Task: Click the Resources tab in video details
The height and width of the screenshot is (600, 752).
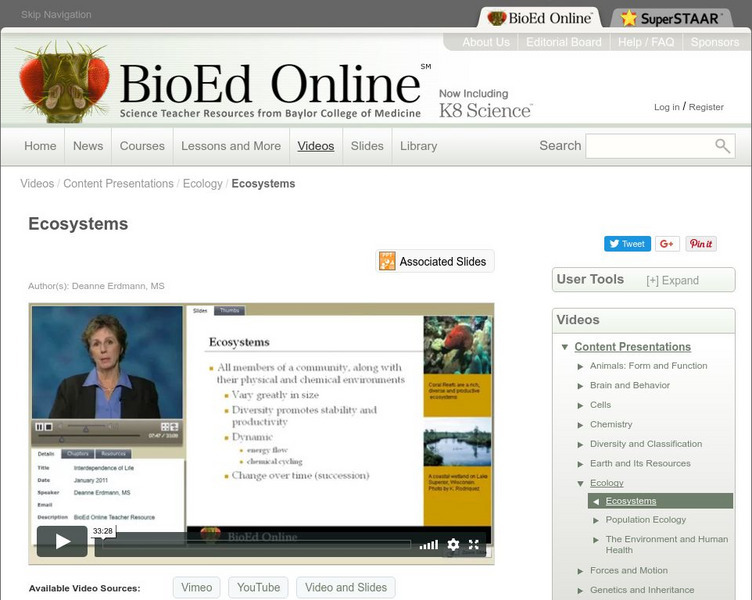Action: (x=113, y=453)
